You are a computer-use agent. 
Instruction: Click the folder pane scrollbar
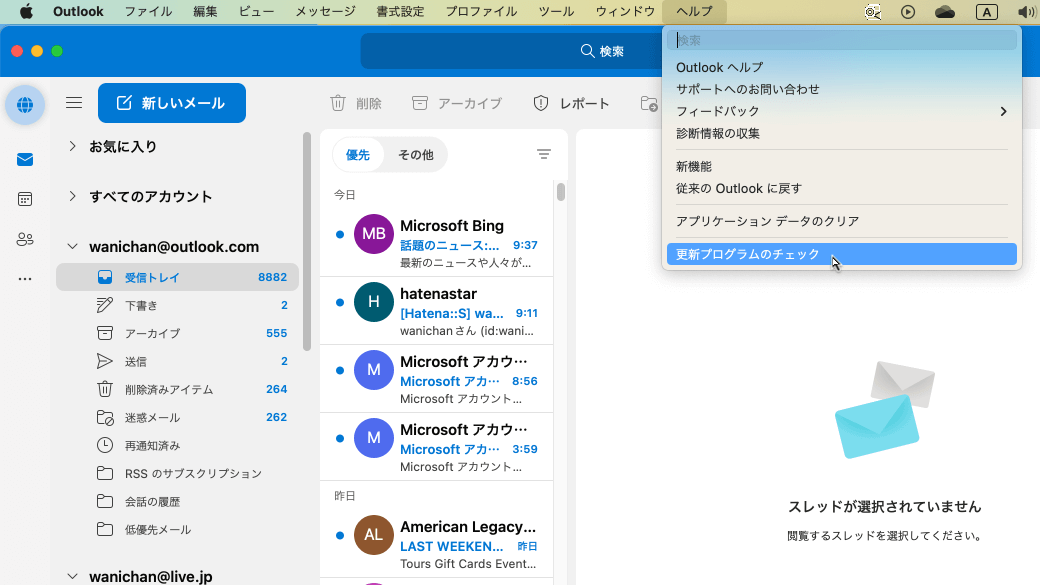click(306, 241)
